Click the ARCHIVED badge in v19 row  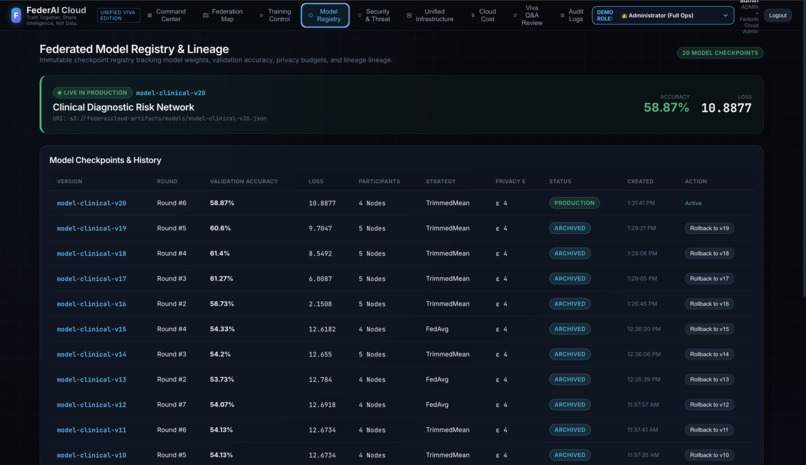pos(570,228)
